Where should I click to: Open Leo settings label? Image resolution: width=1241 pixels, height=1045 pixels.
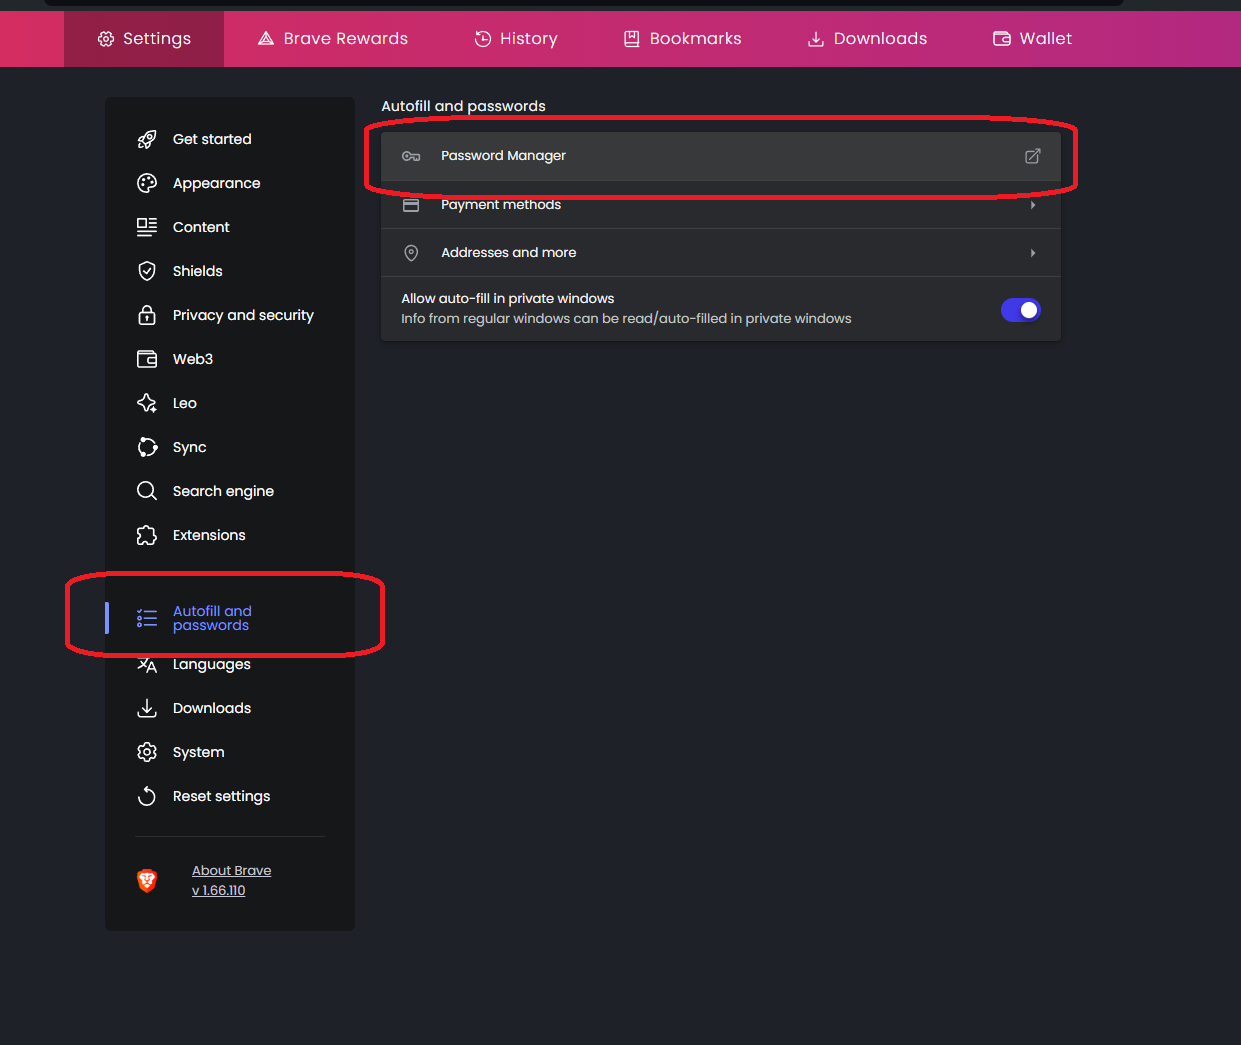click(185, 403)
